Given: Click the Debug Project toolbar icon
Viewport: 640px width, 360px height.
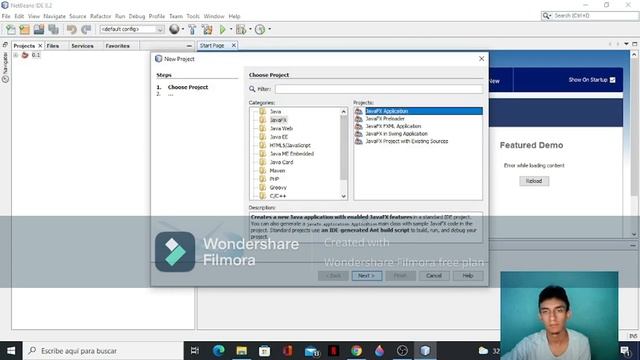Looking at the screenshot, I should pyautogui.click(x=241, y=29).
